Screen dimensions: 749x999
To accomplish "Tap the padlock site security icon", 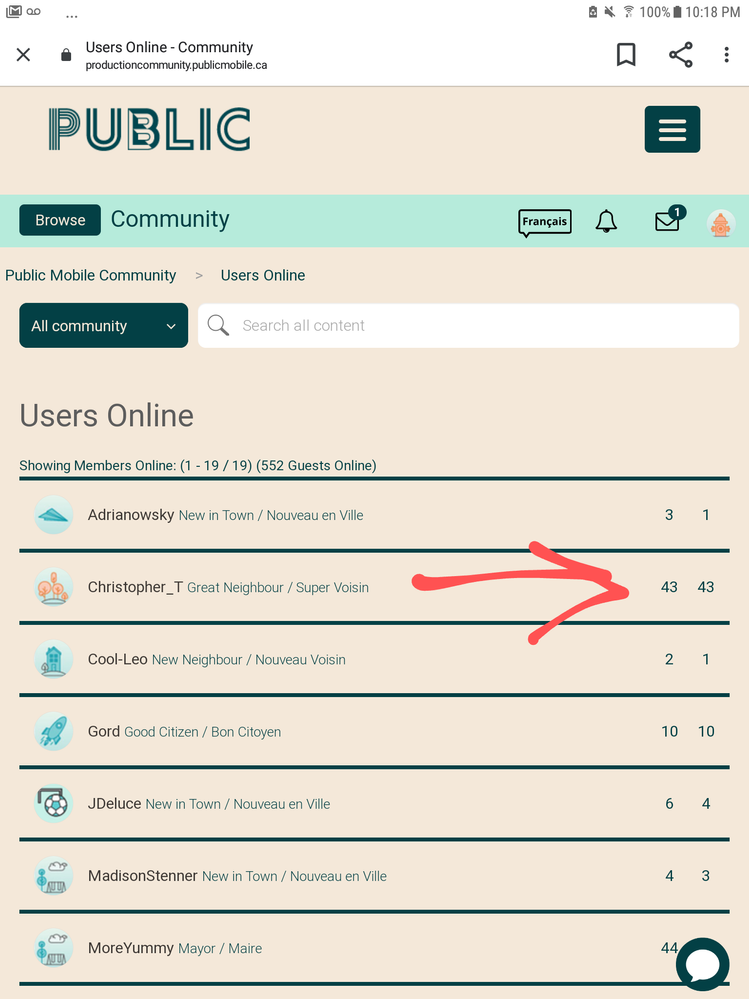I will [66, 55].
